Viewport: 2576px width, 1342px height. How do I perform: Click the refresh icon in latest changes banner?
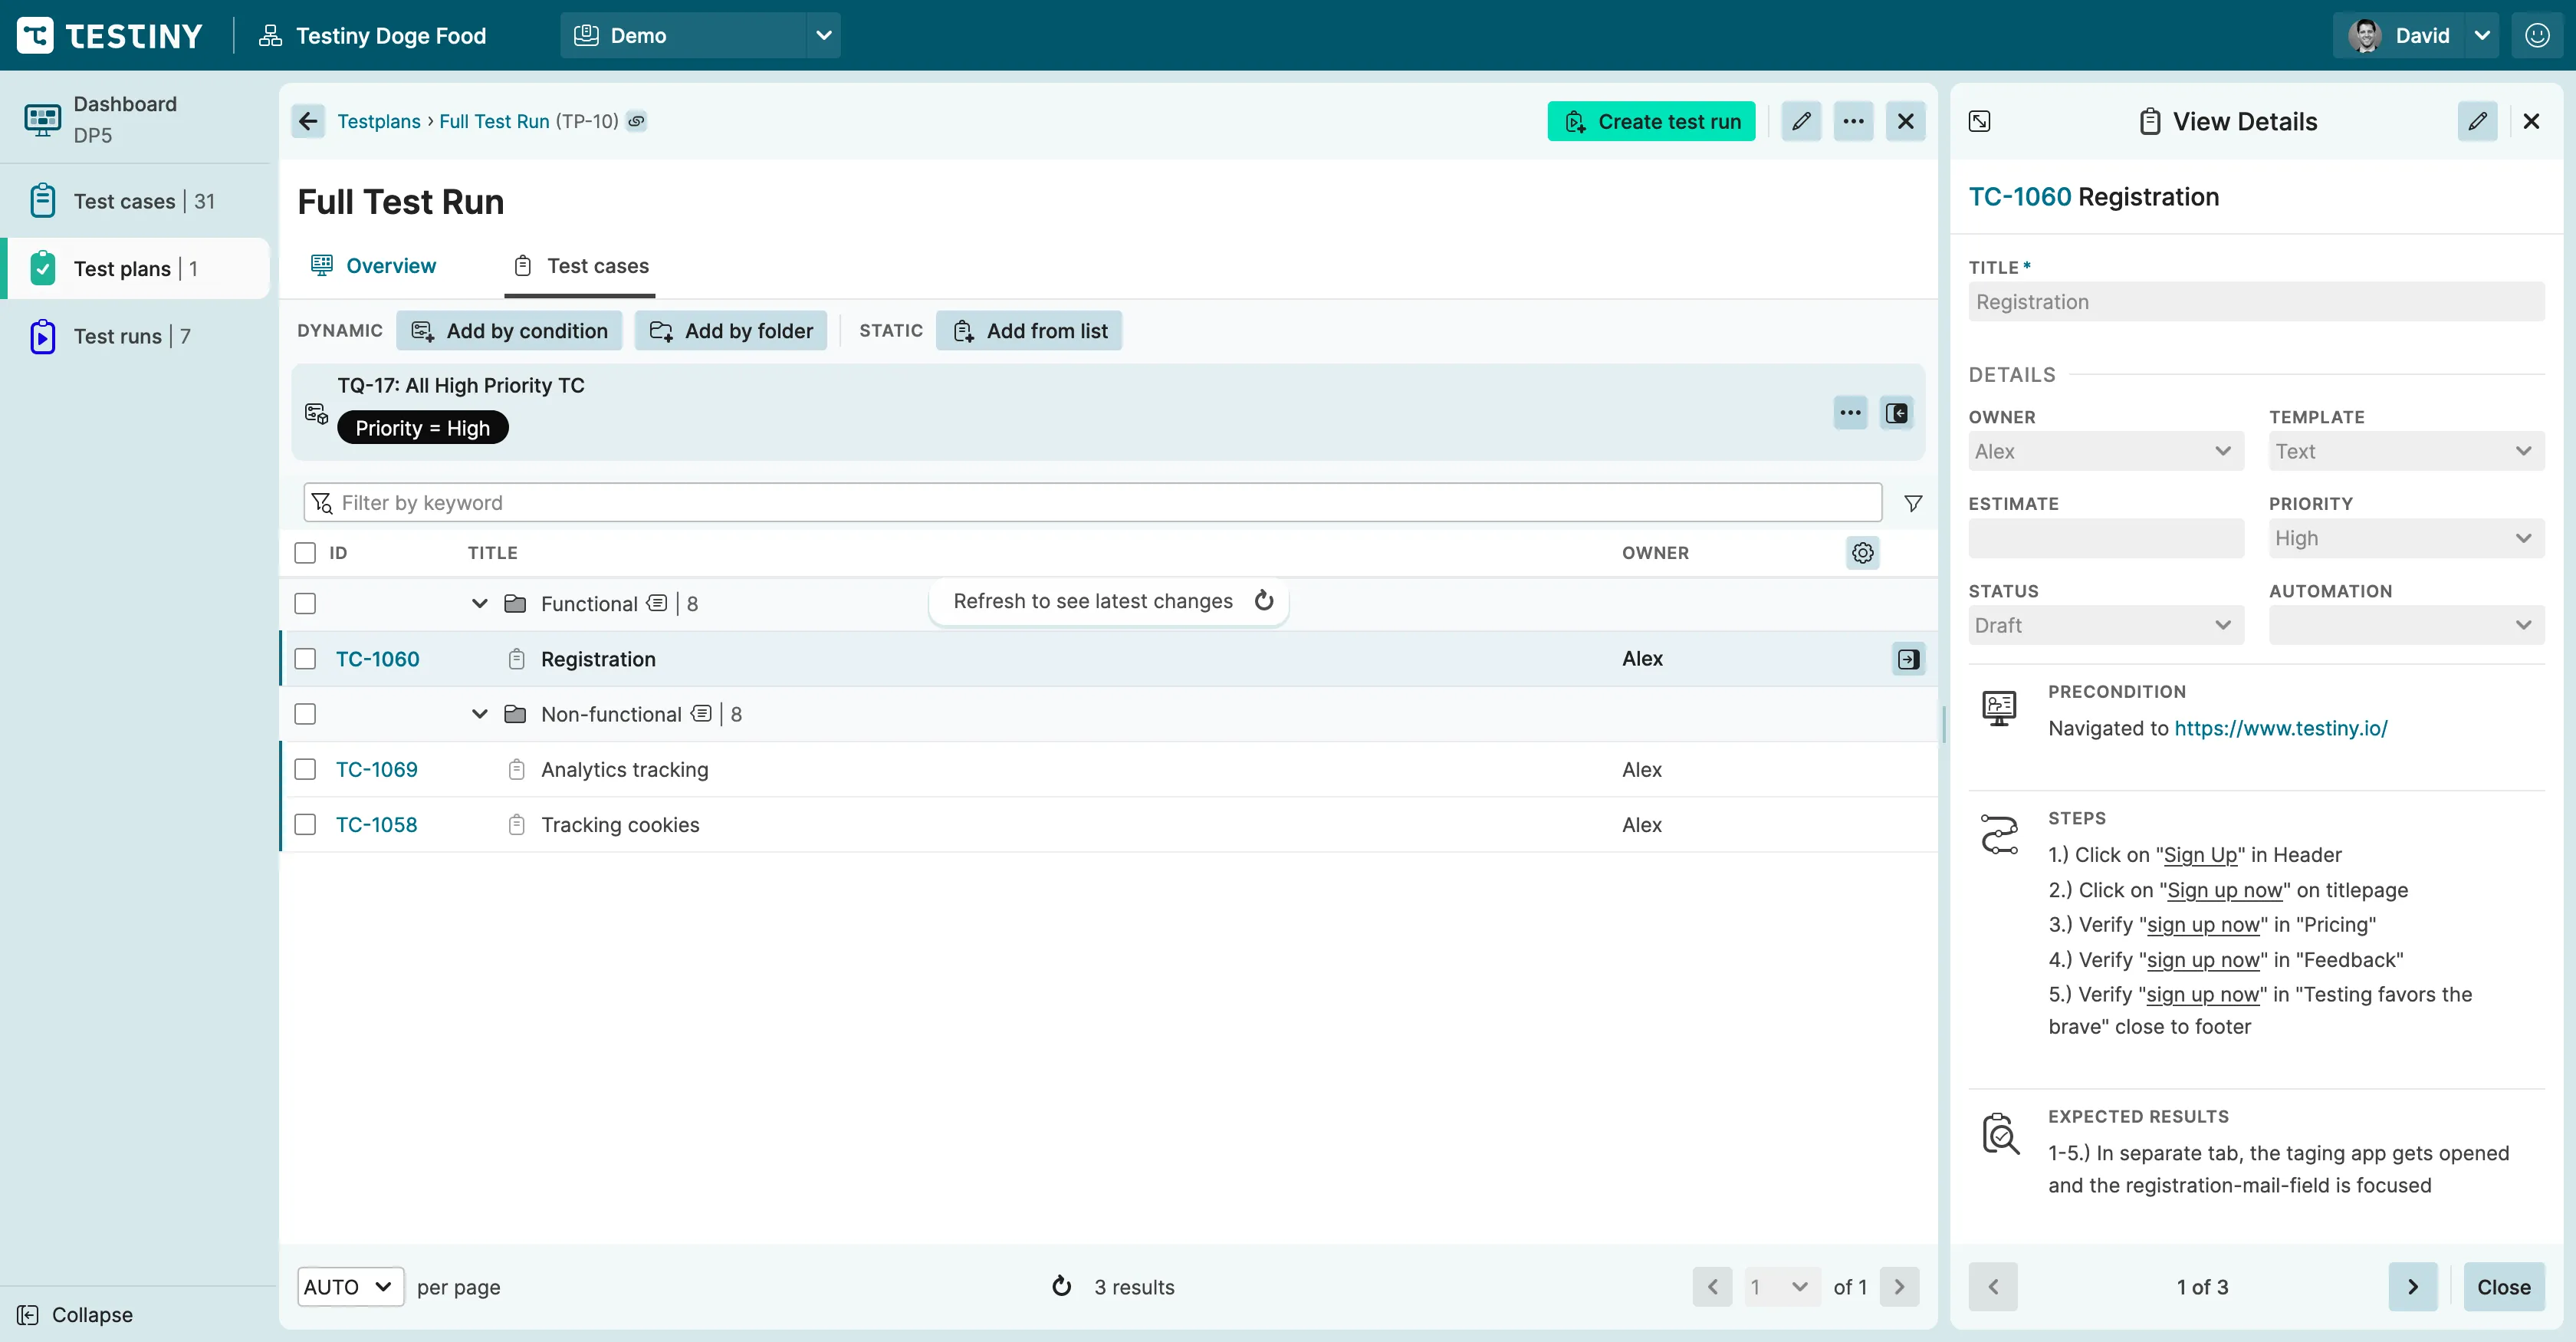tap(1264, 601)
